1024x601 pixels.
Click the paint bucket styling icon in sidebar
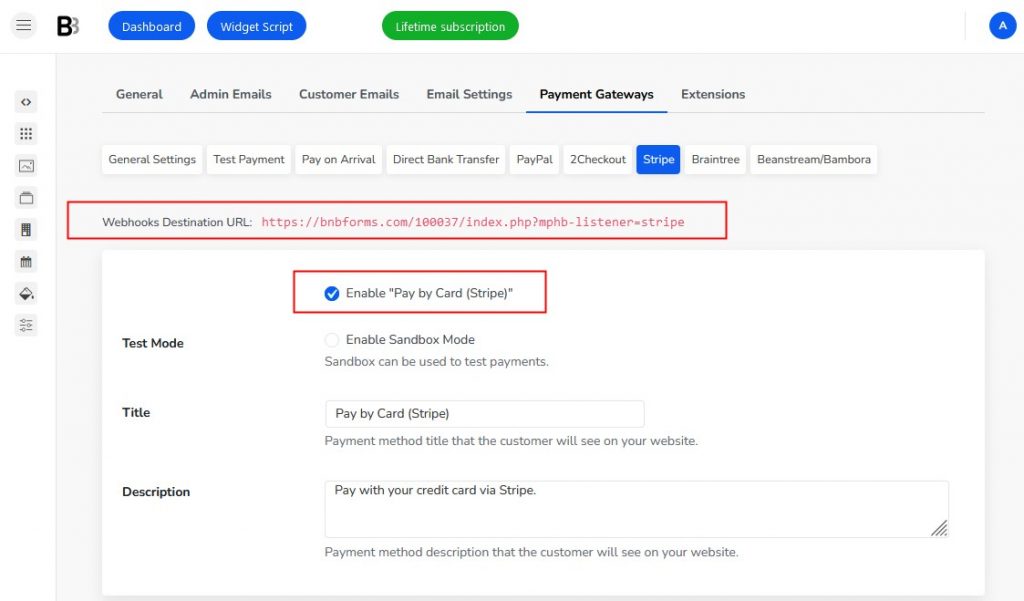(25, 293)
